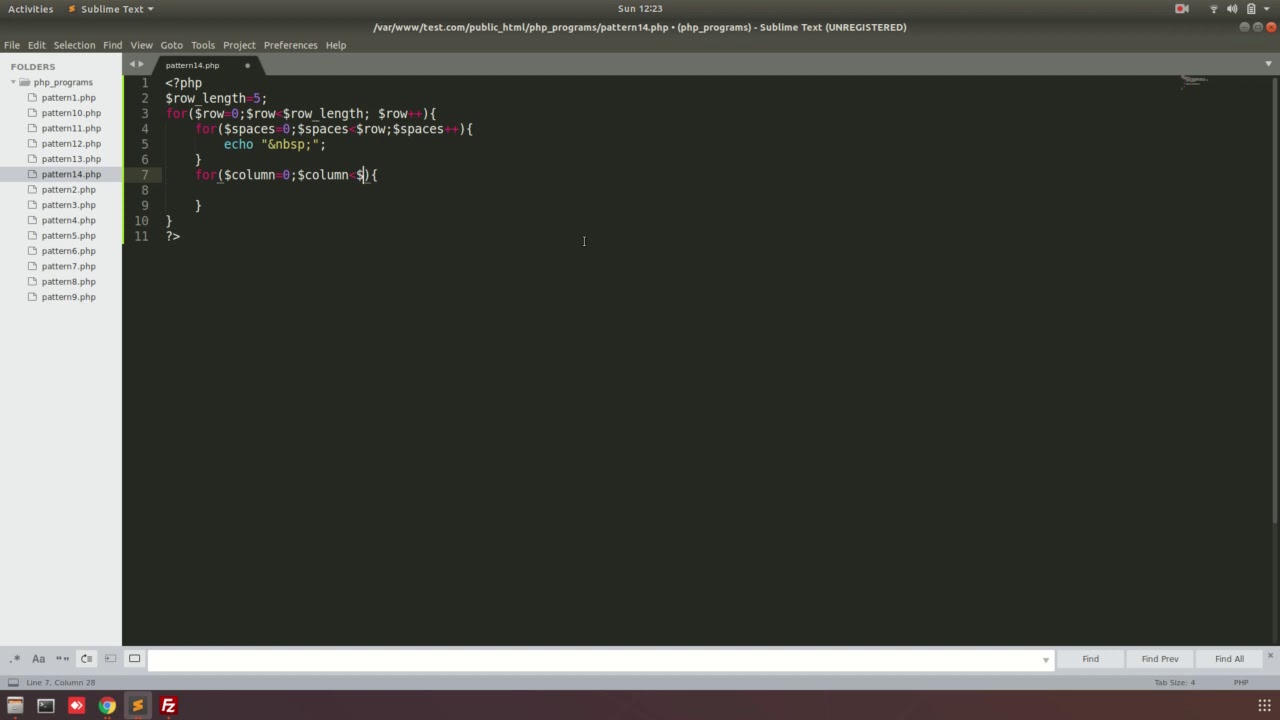Open the tab list dropdown arrow

coord(1268,64)
